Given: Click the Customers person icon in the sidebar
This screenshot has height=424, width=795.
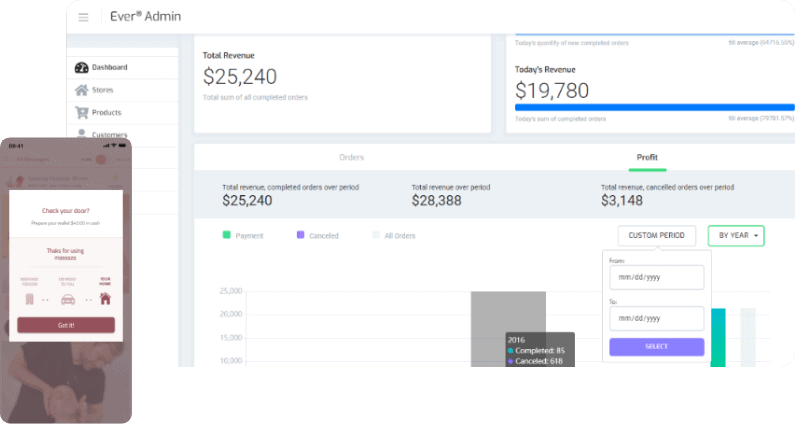Looking at the screenshot, I should 82,133.
